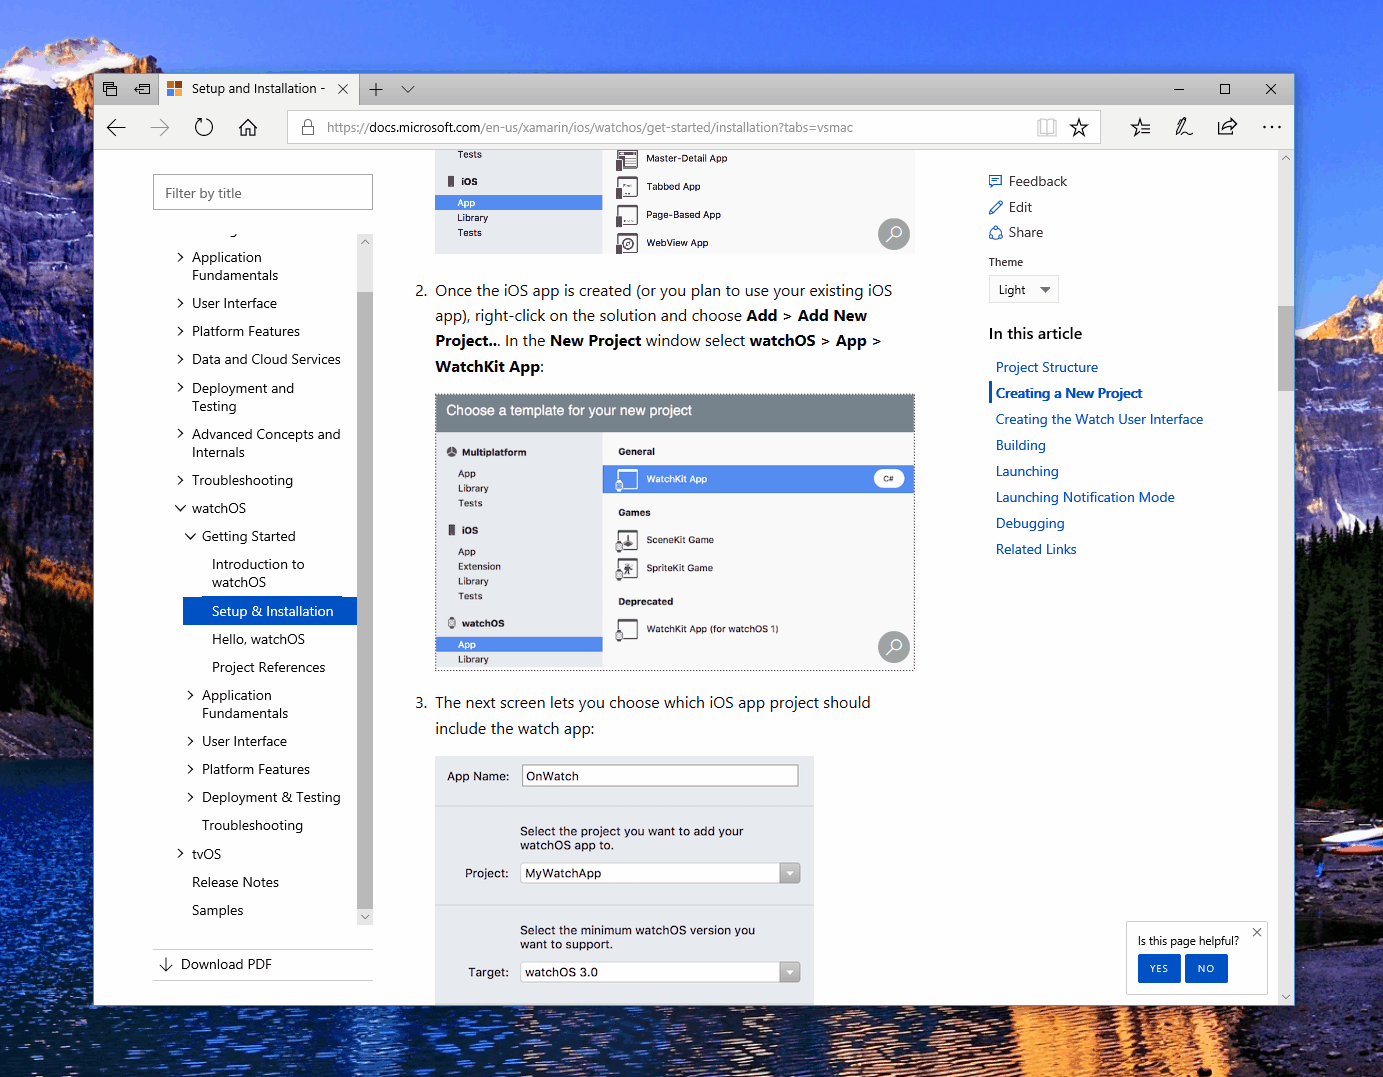Click the Feedback icon
The width and height of the screenshot is (1383, 1077).
(x=995, y=181)
